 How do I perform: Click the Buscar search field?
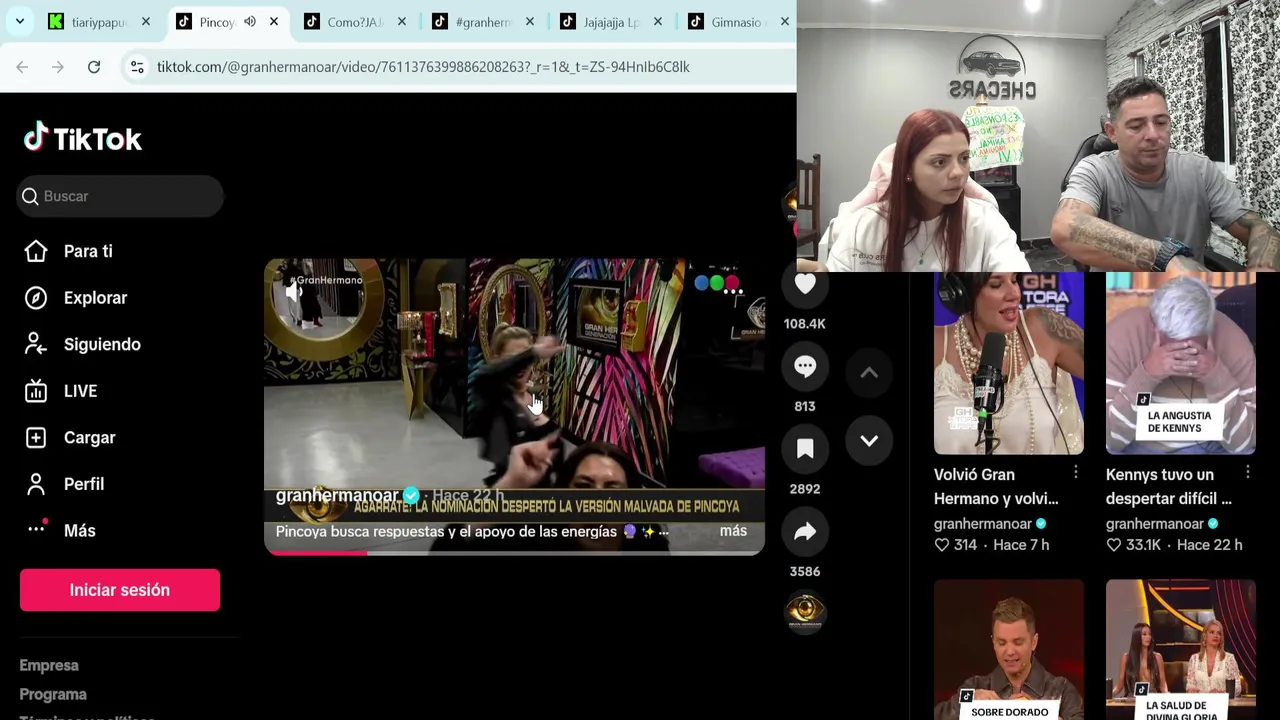[x=120, y=196]
